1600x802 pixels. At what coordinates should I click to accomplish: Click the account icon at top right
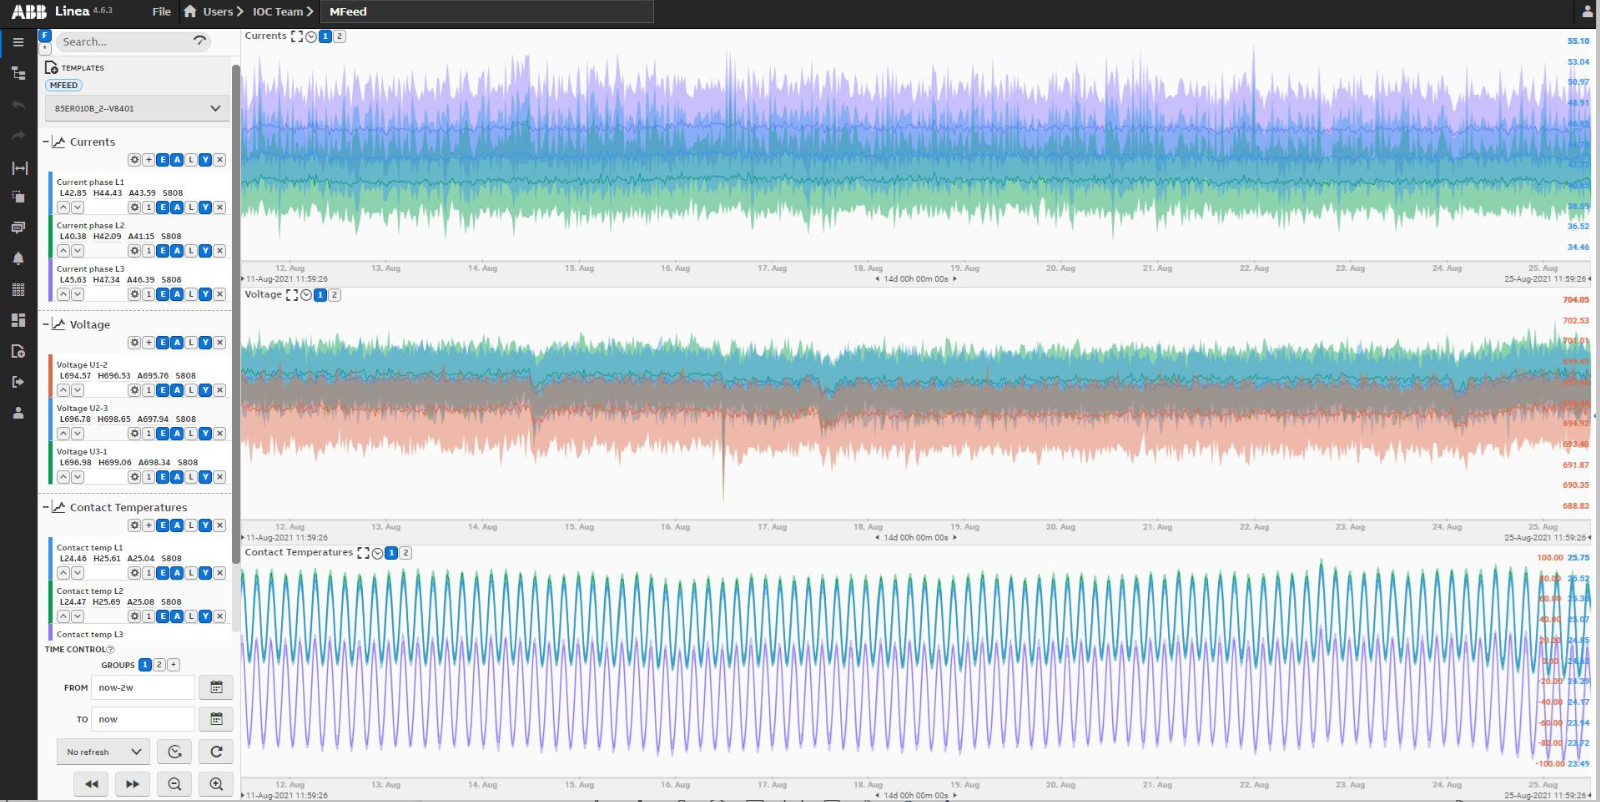click(x=1587, y=12)
